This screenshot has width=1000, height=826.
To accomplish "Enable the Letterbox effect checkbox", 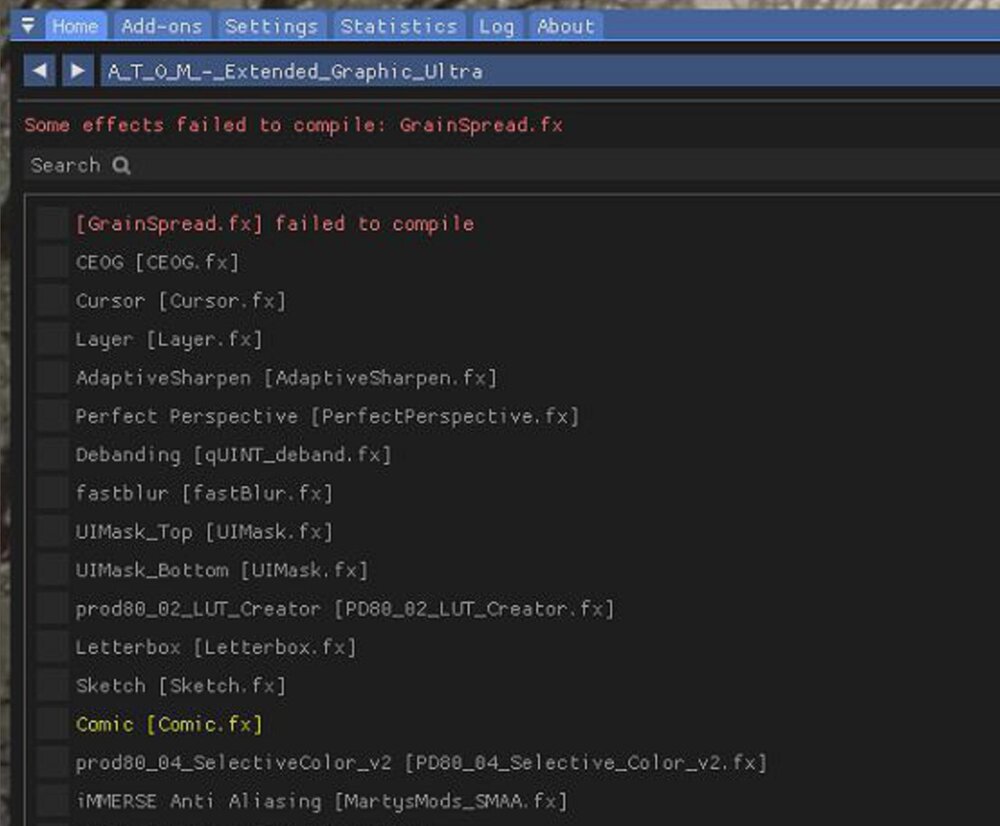I will coord(52,647).
